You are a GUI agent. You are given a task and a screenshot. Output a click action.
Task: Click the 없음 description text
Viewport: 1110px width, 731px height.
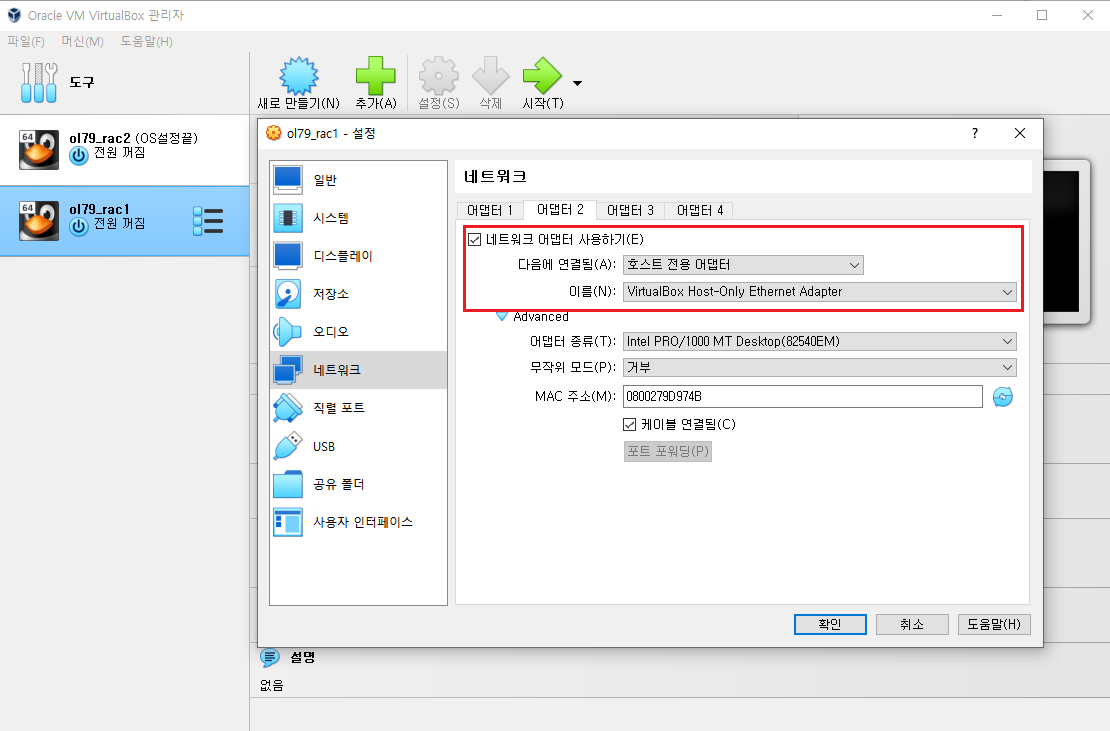click(271, 685)
